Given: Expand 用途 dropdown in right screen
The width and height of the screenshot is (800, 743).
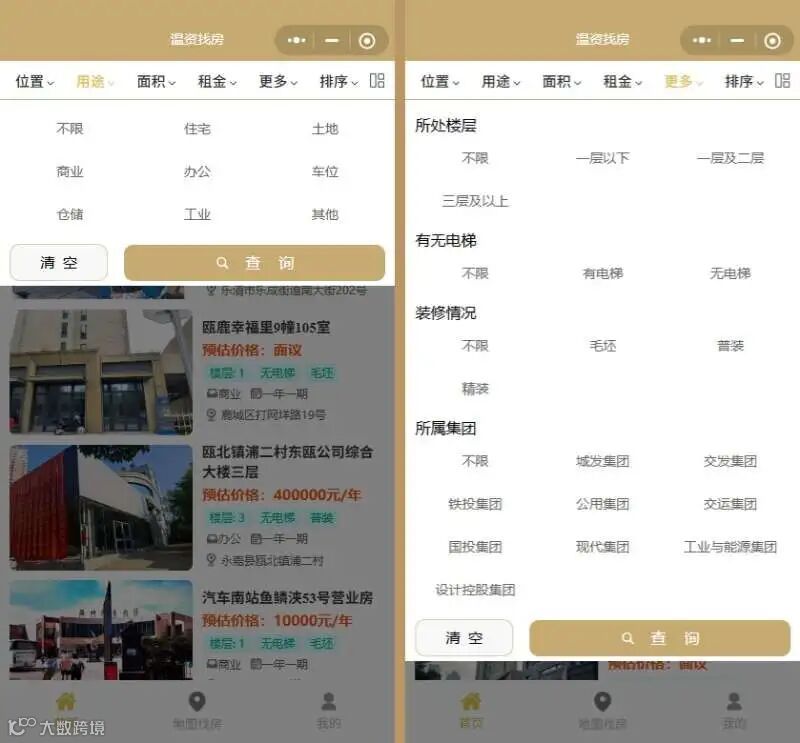Looking at the screenshot, I should pyautogui.click(x=501, y=81).
